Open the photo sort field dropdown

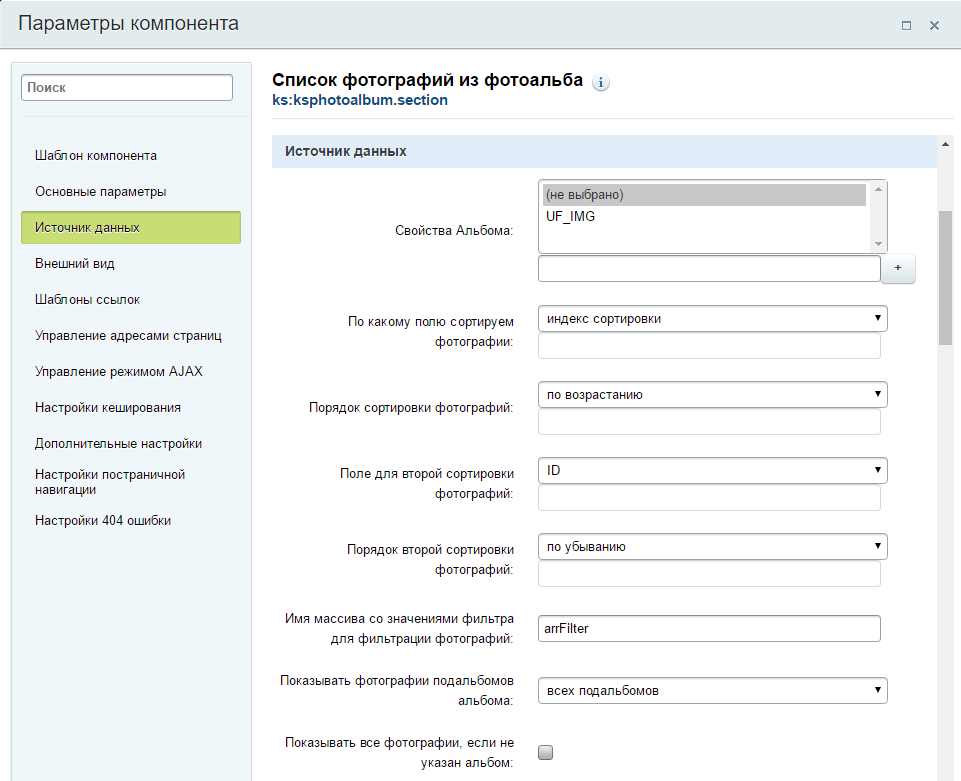(x=713, y=318)
